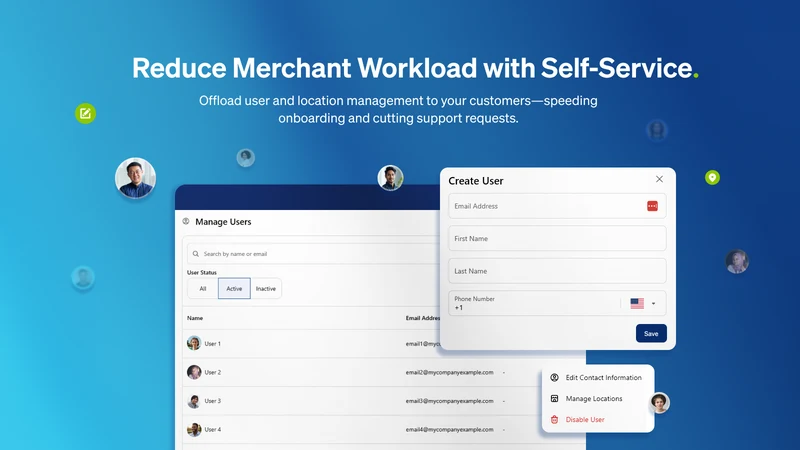Click the User 4 name text
This screenshot has height=450, width=800.
click(213, 430)
